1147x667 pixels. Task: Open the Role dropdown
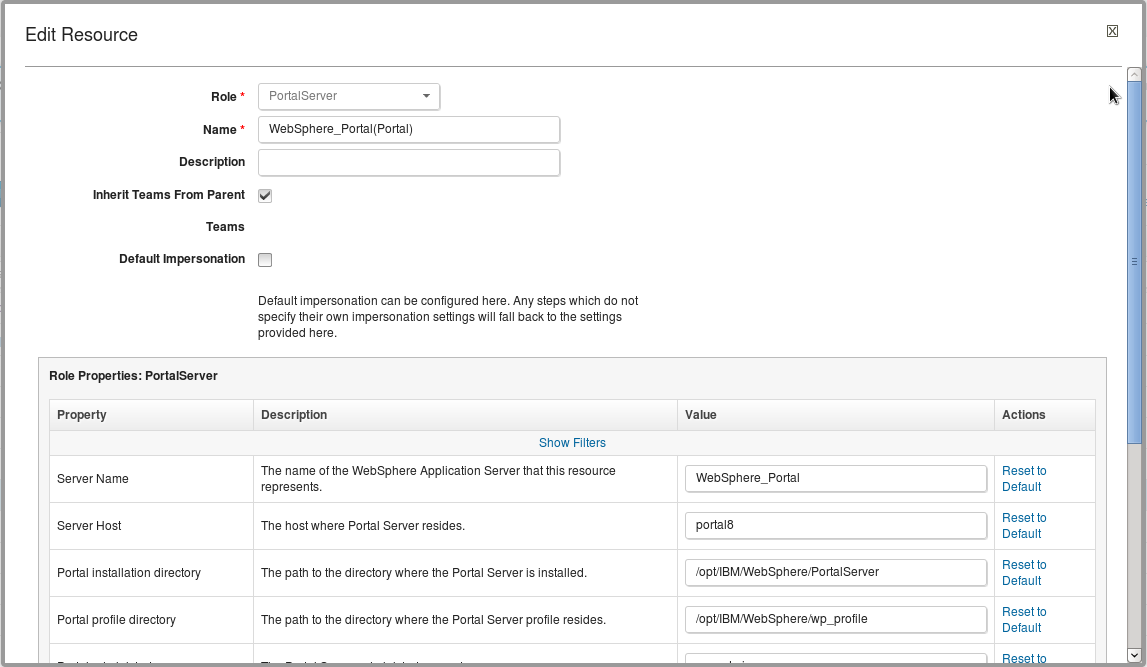(349, 96)
